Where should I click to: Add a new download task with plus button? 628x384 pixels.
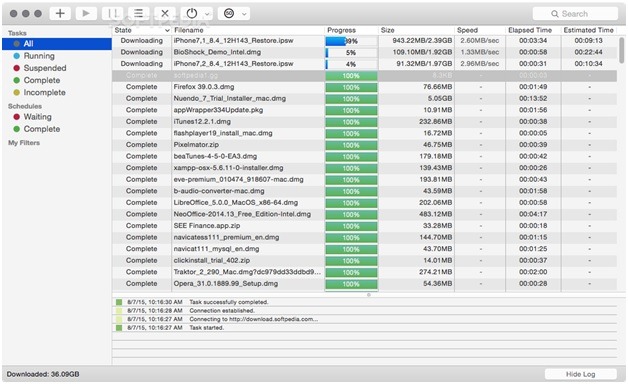(x=60, y=13)
